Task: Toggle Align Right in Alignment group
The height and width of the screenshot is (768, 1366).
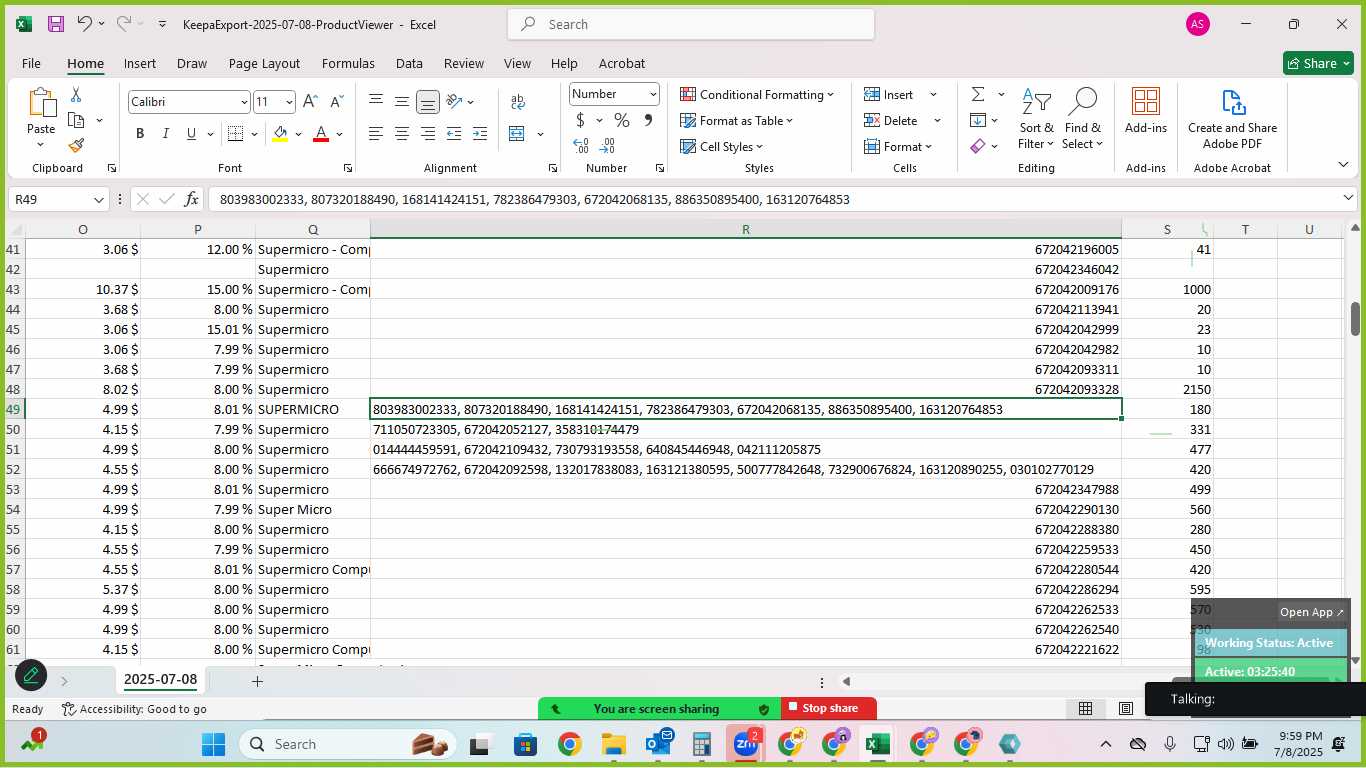Action: click(427, 134)
